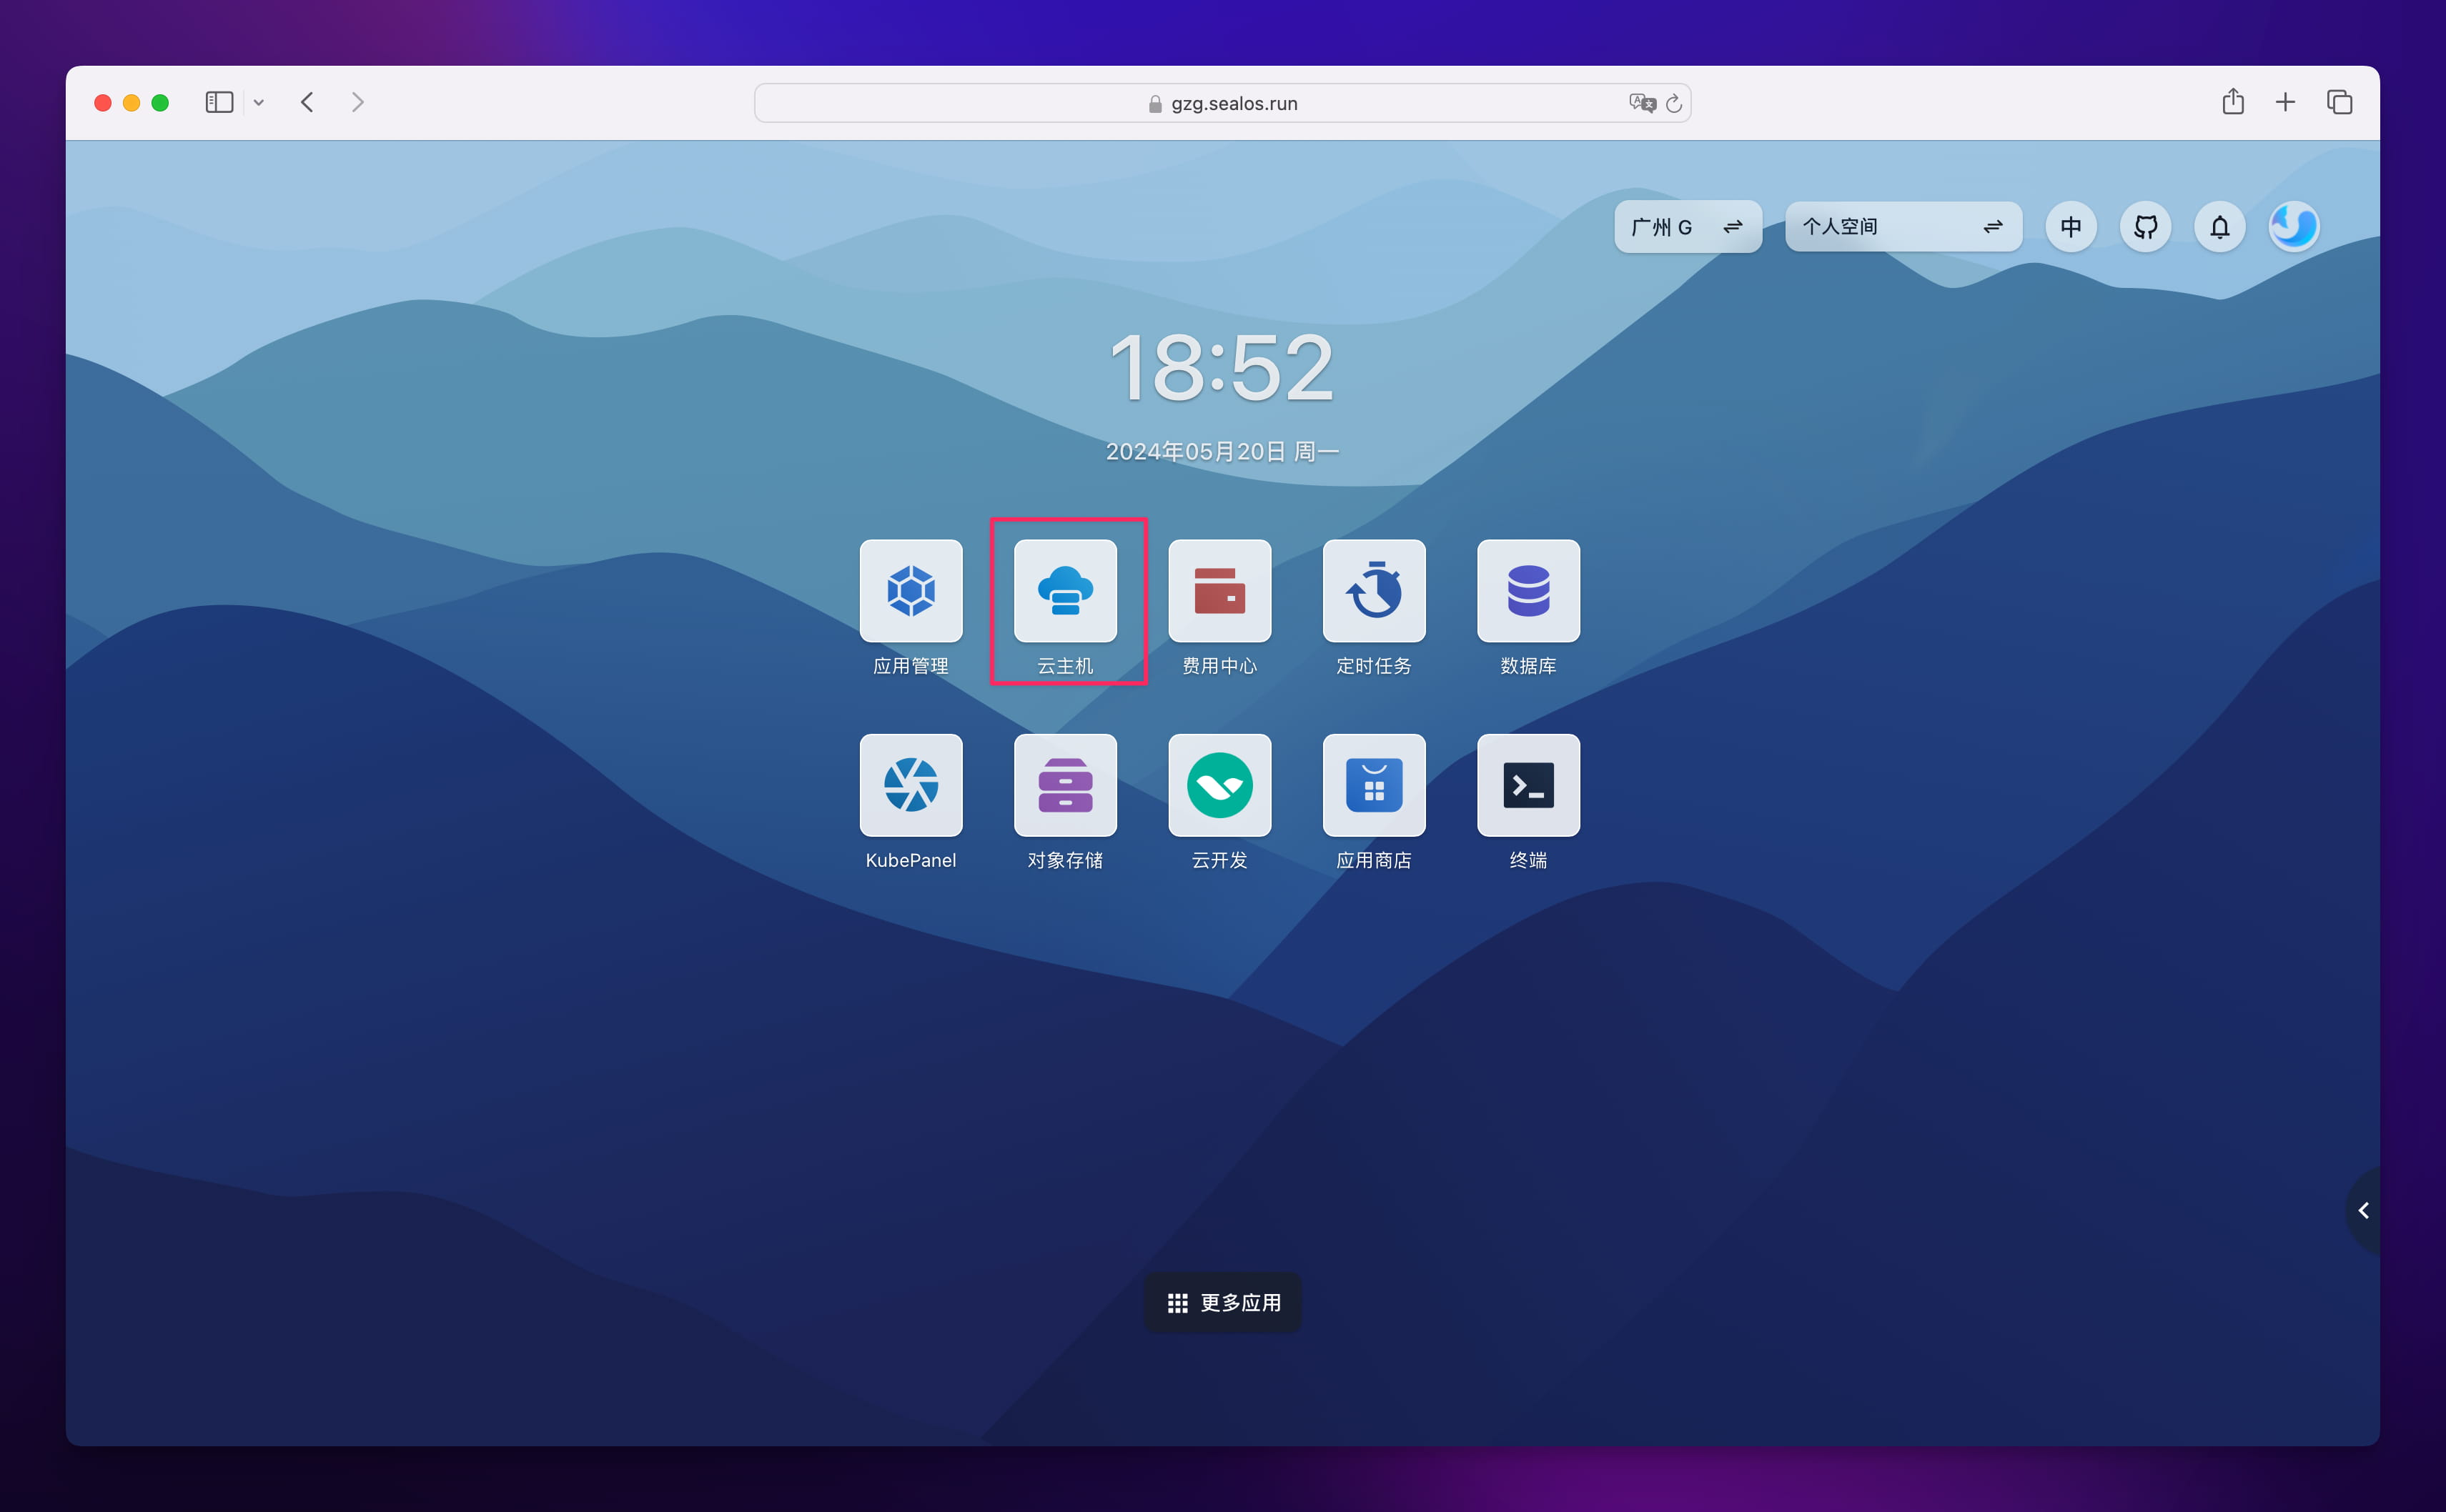Launch the 云开发 cloud dev app
The height and width of the screenshot is (1512, 2446).
coord(1219,785)
